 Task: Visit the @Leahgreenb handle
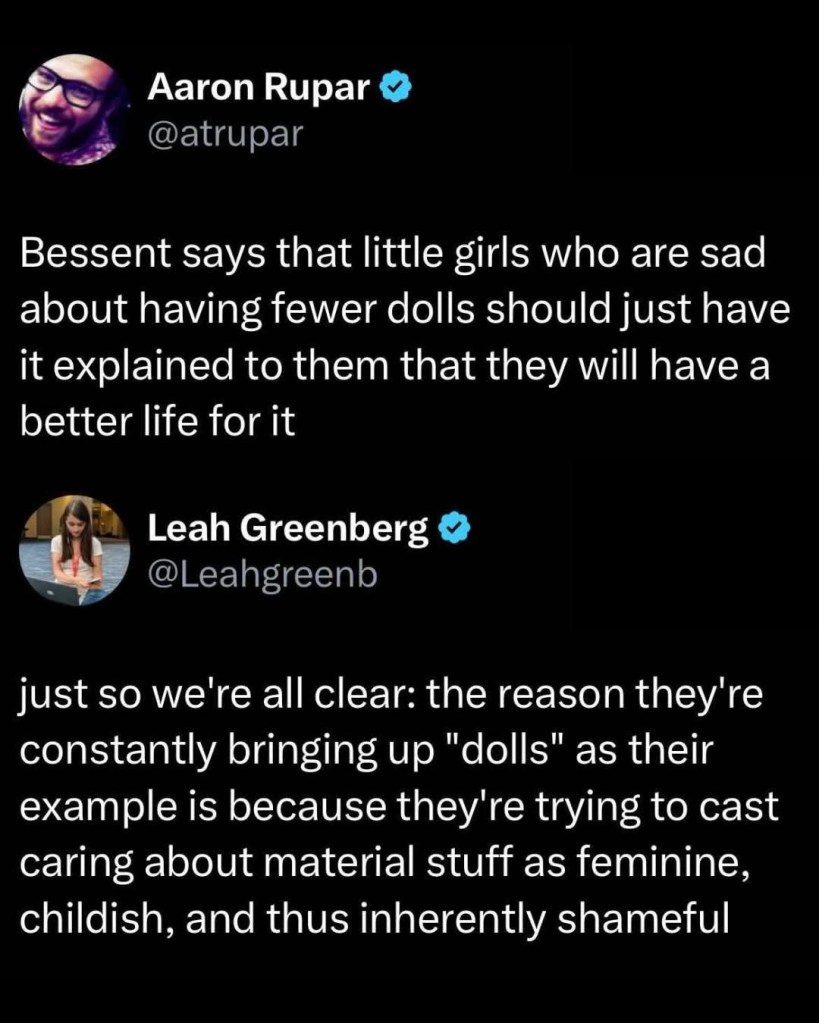262,574
